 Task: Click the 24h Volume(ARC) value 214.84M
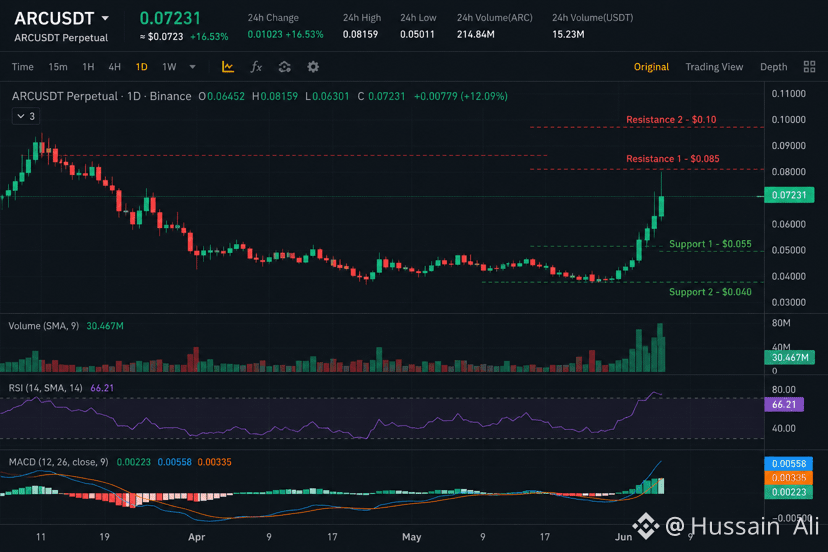coord(475,34)
